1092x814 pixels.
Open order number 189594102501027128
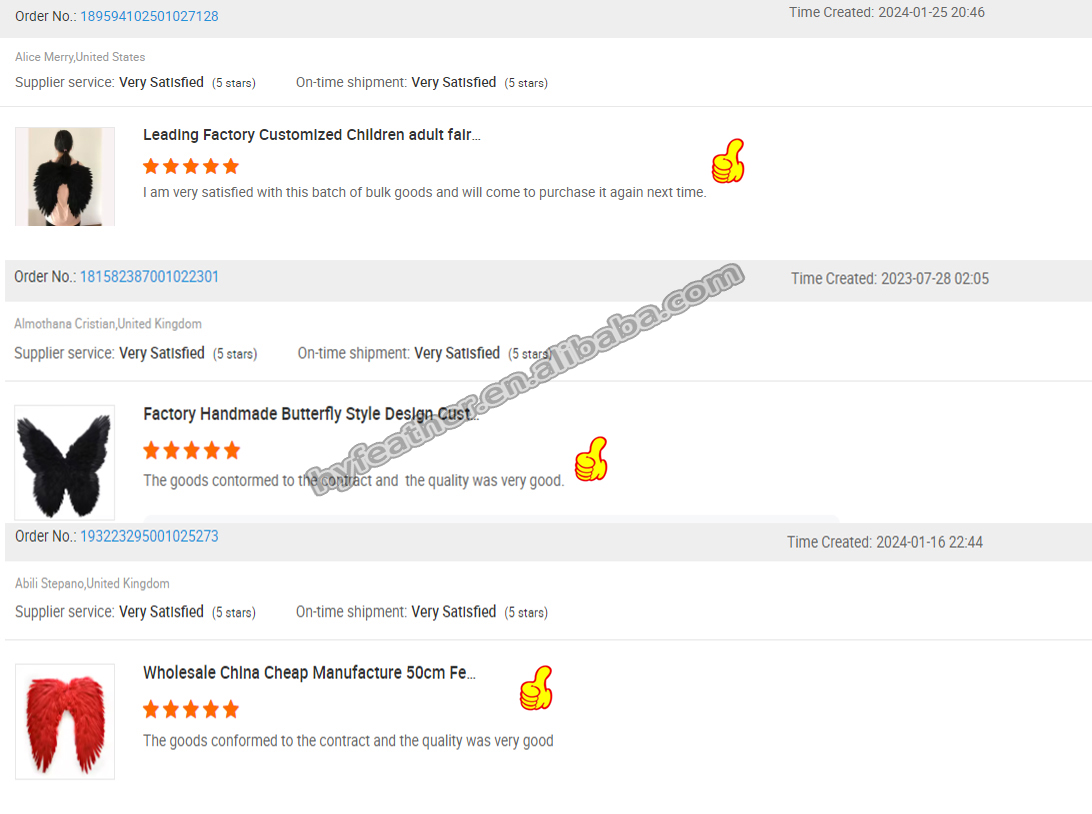point(149,16)
